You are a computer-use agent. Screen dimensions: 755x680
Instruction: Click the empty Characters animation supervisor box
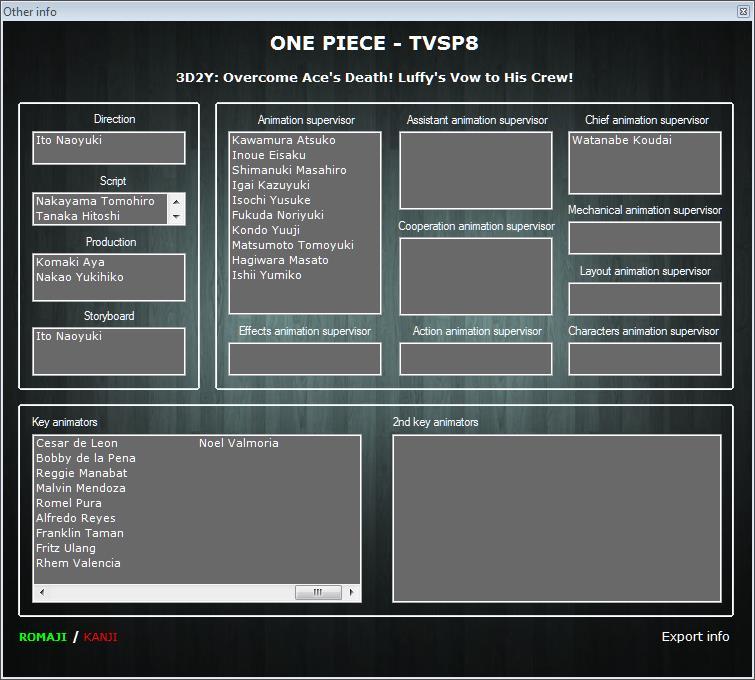[x=645, y=359]
